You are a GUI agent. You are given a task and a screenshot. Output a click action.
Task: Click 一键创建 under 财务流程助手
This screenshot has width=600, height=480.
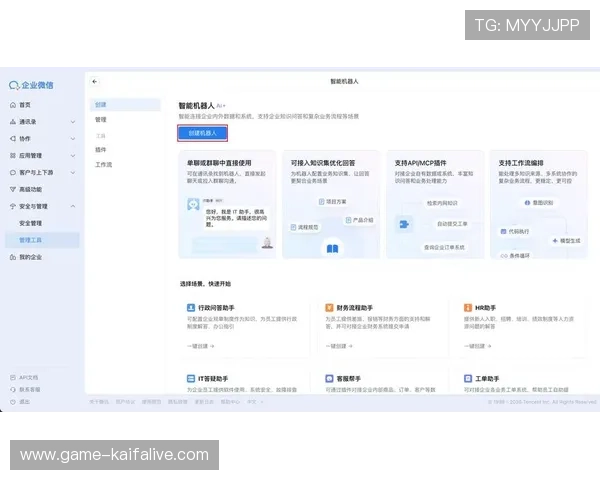pyautogui.click(x=339, y=346)
